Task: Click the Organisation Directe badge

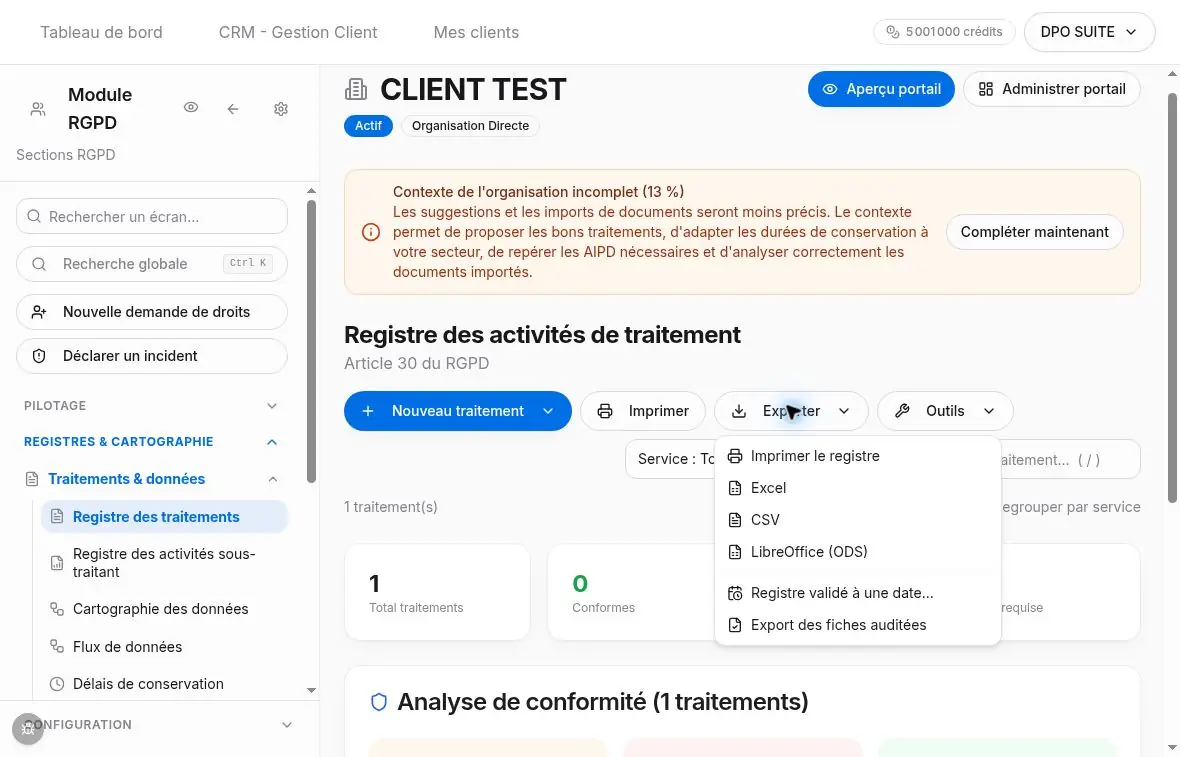Action: click(470, 126)
